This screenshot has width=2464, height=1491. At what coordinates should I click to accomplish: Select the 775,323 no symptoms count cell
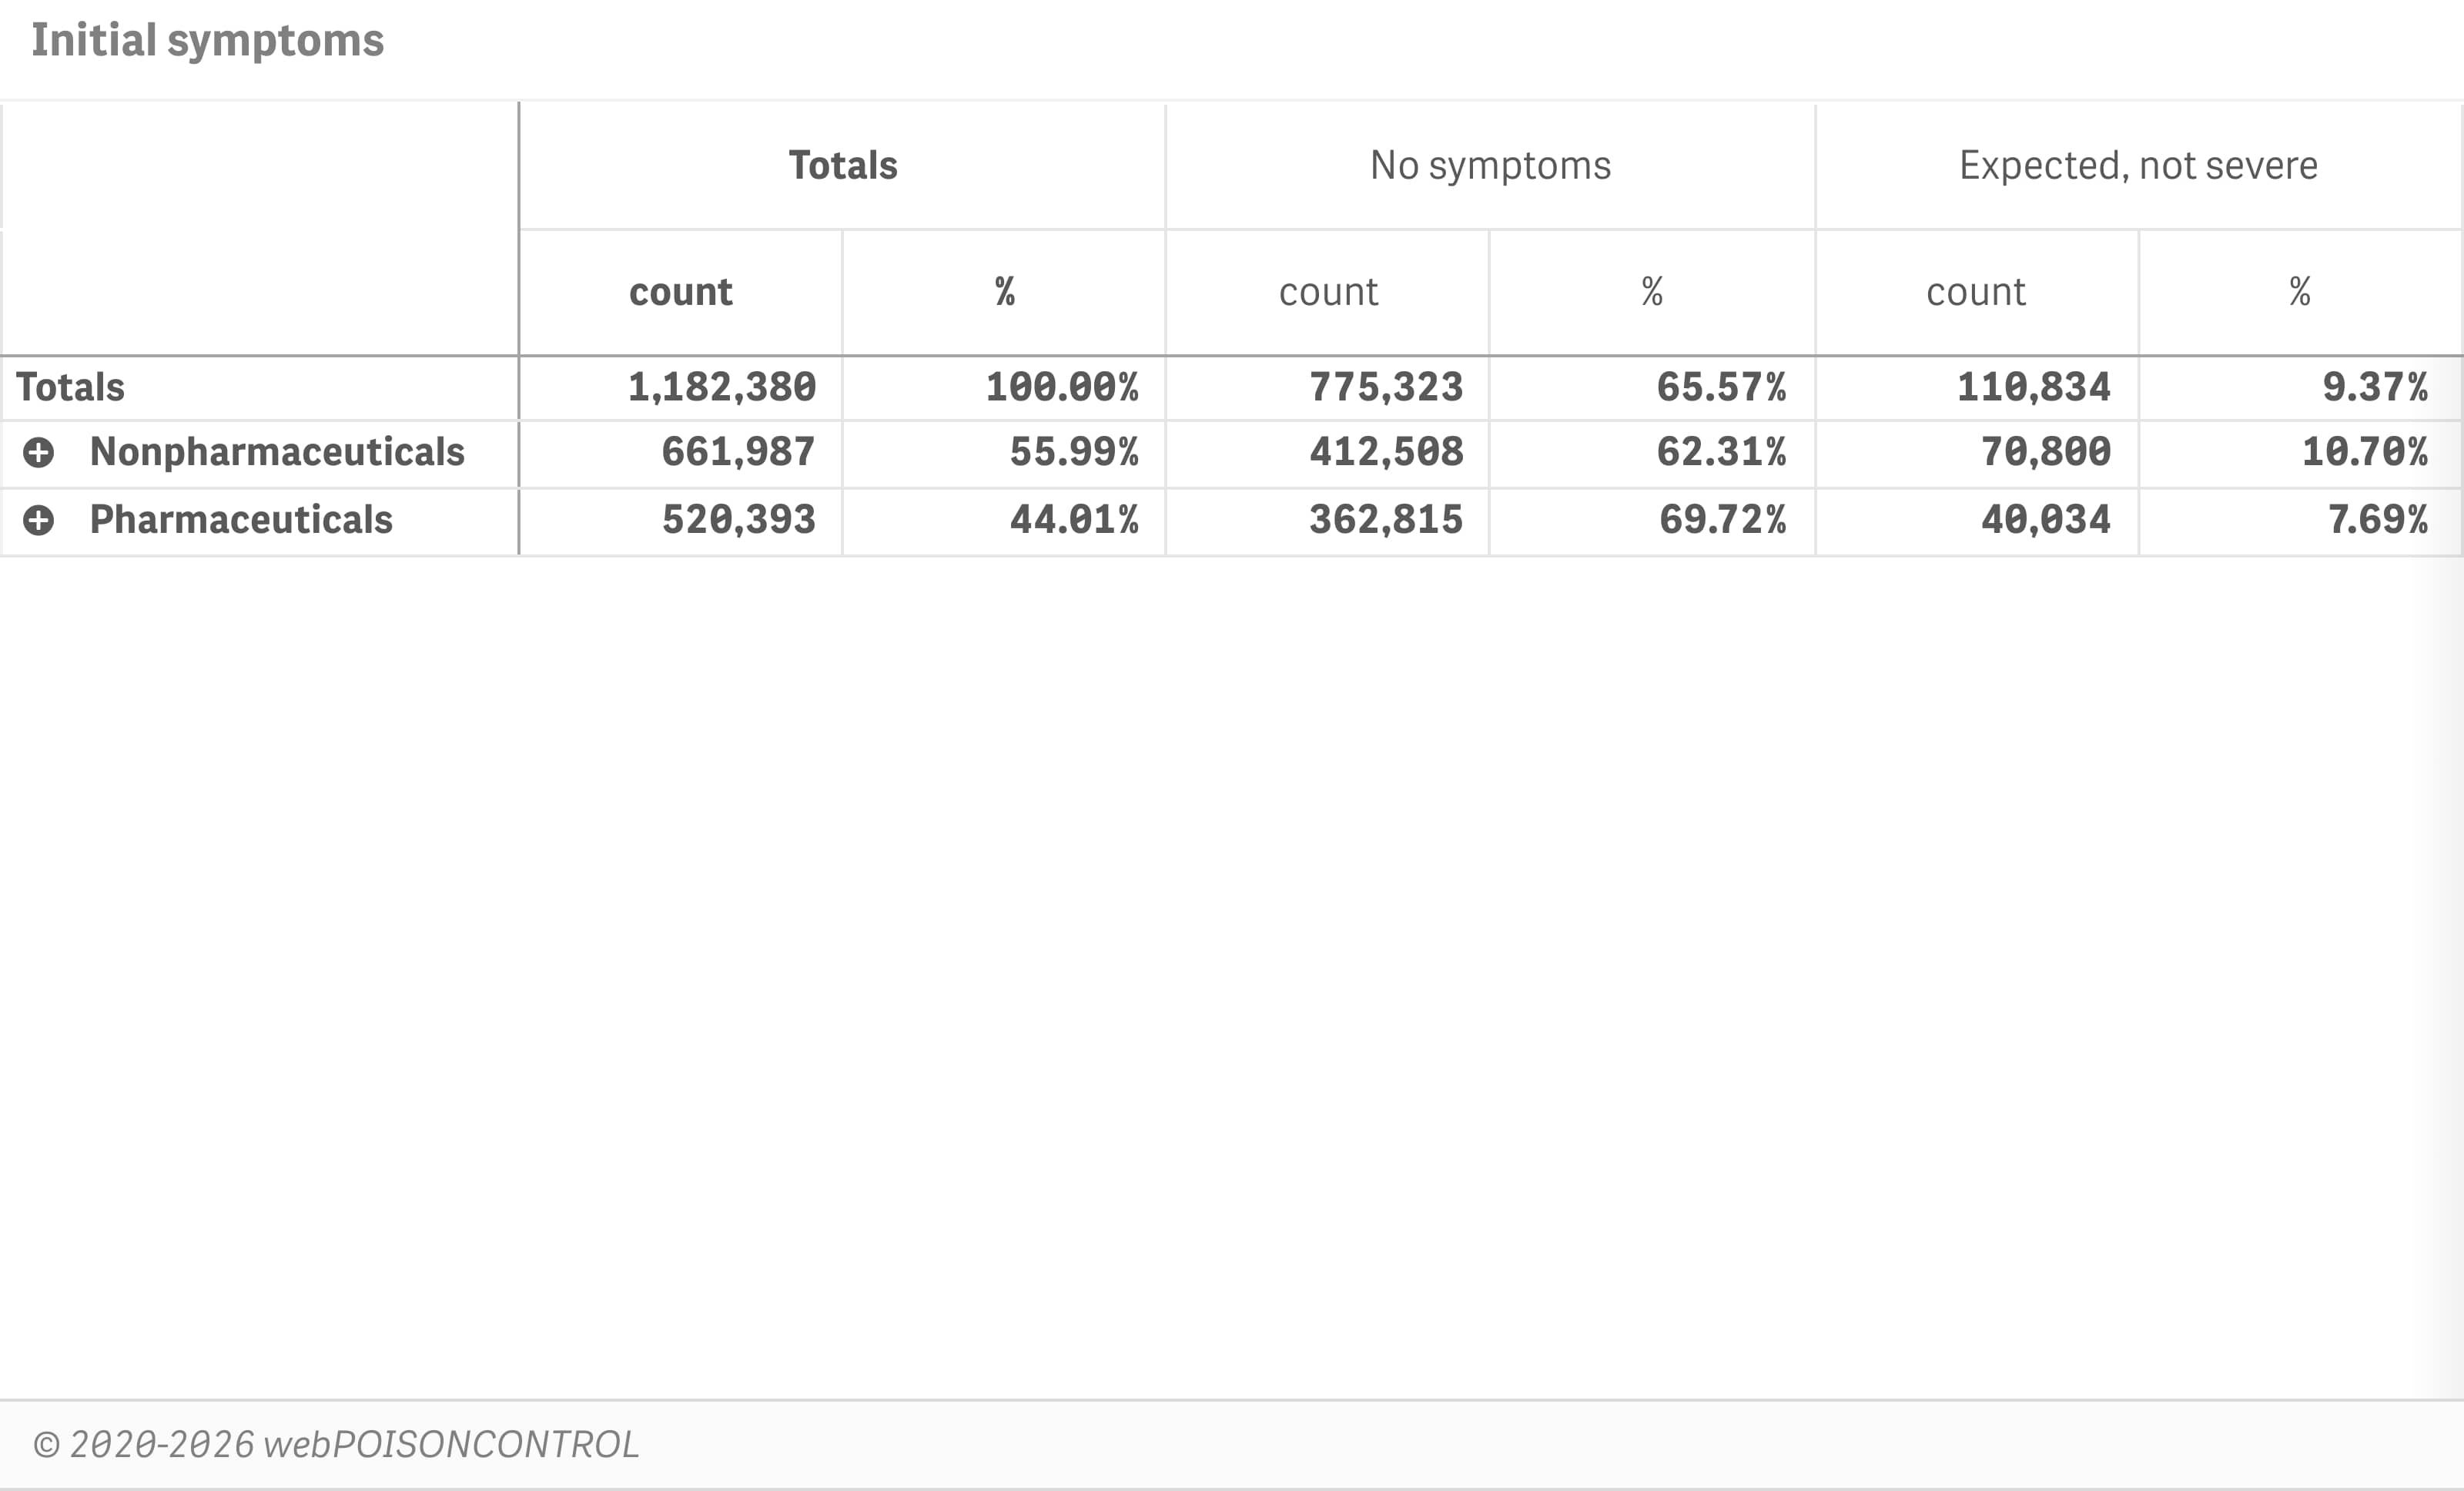coord(1387,386)
